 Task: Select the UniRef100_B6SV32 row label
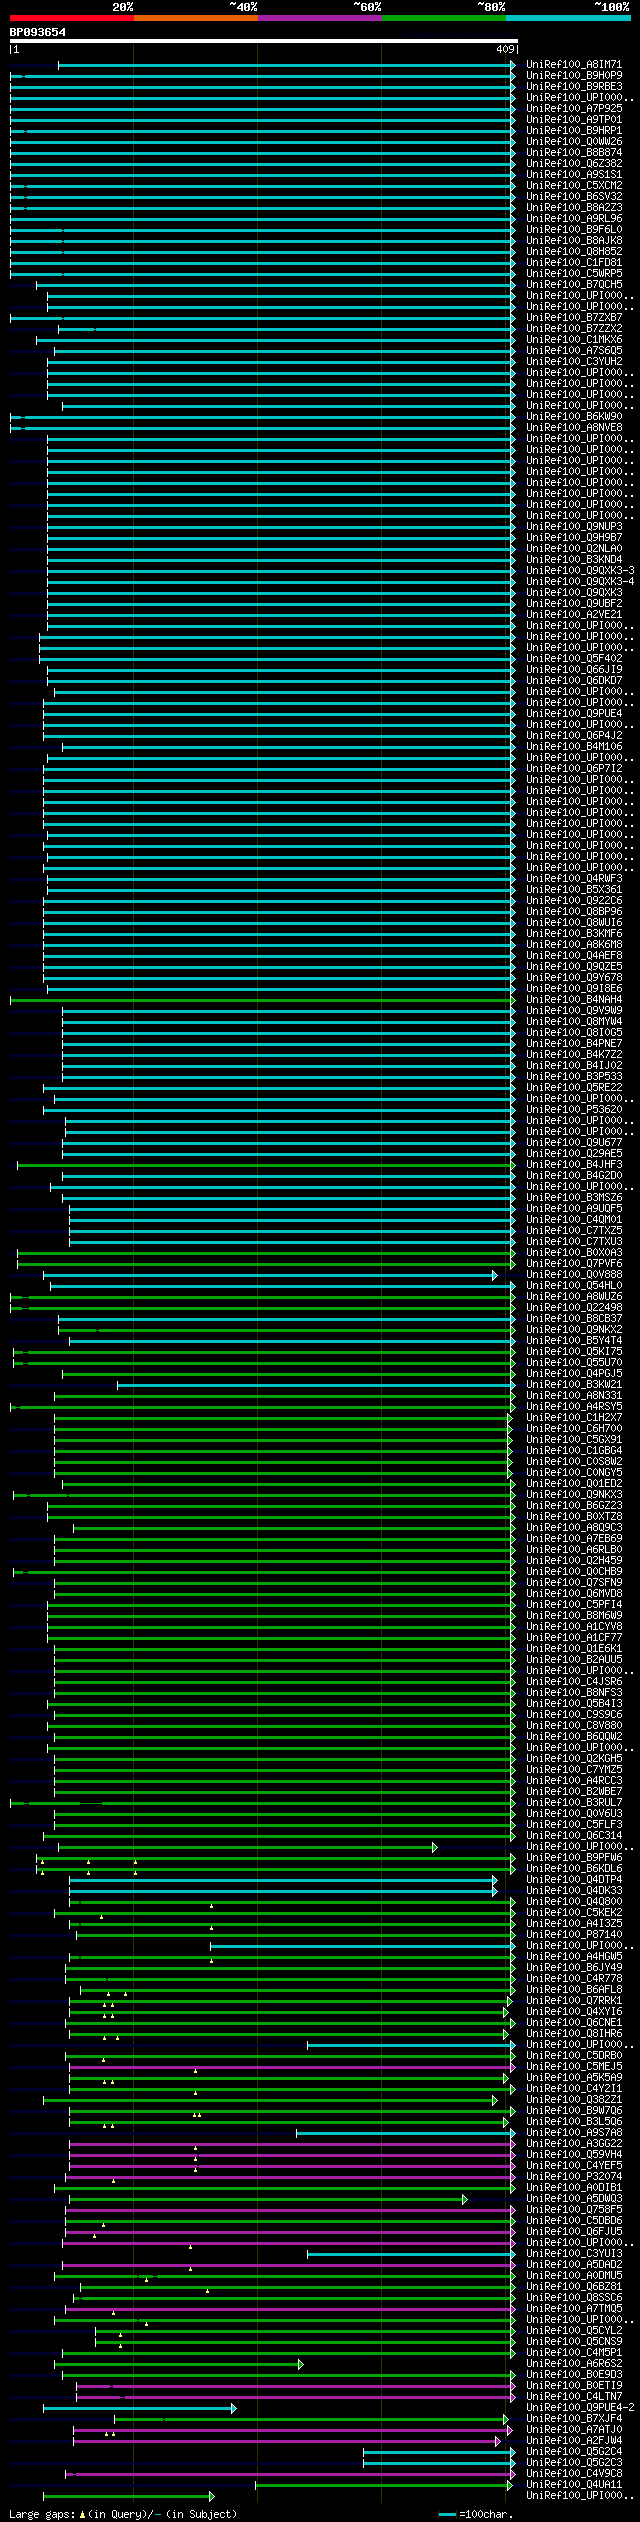point(574,196)
